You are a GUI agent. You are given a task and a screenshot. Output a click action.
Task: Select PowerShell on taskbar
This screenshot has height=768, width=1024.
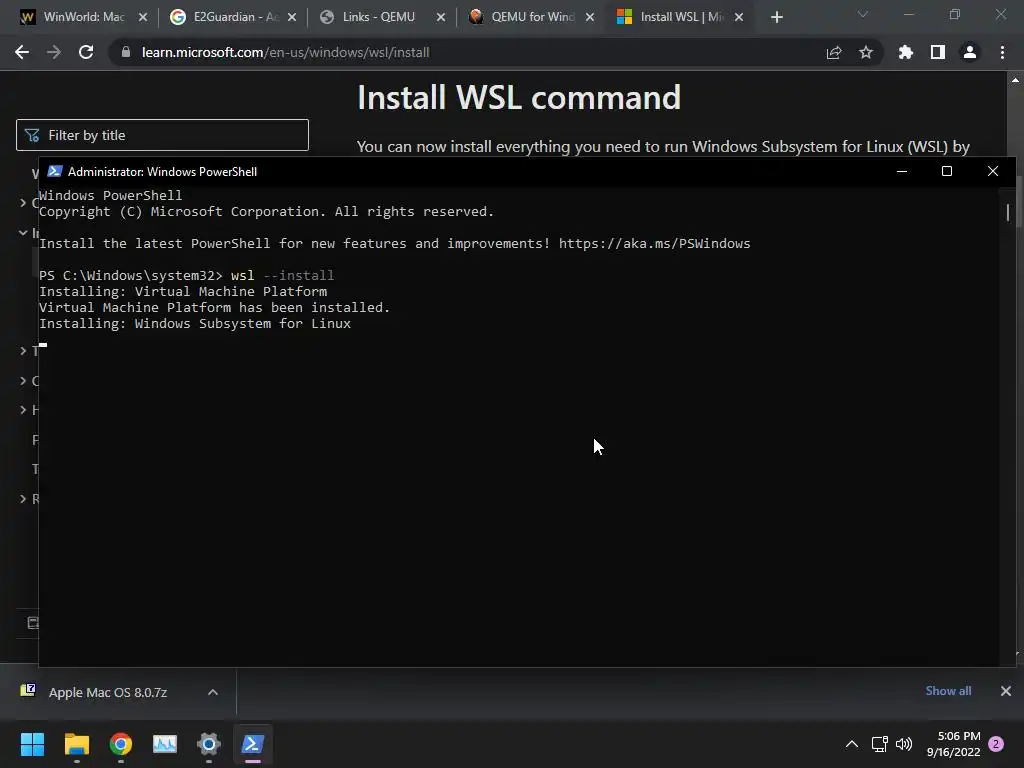[x=253, y=744]
